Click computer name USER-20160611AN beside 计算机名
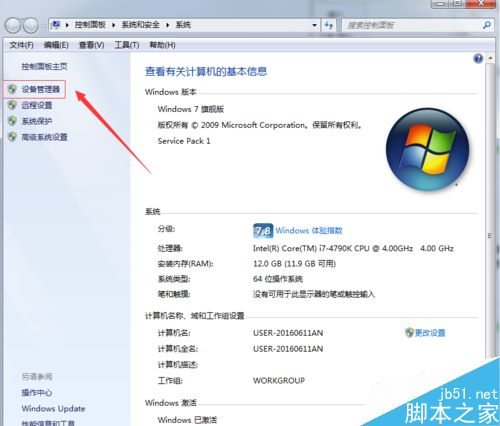500x426 pixels. (x=288, y=333)
